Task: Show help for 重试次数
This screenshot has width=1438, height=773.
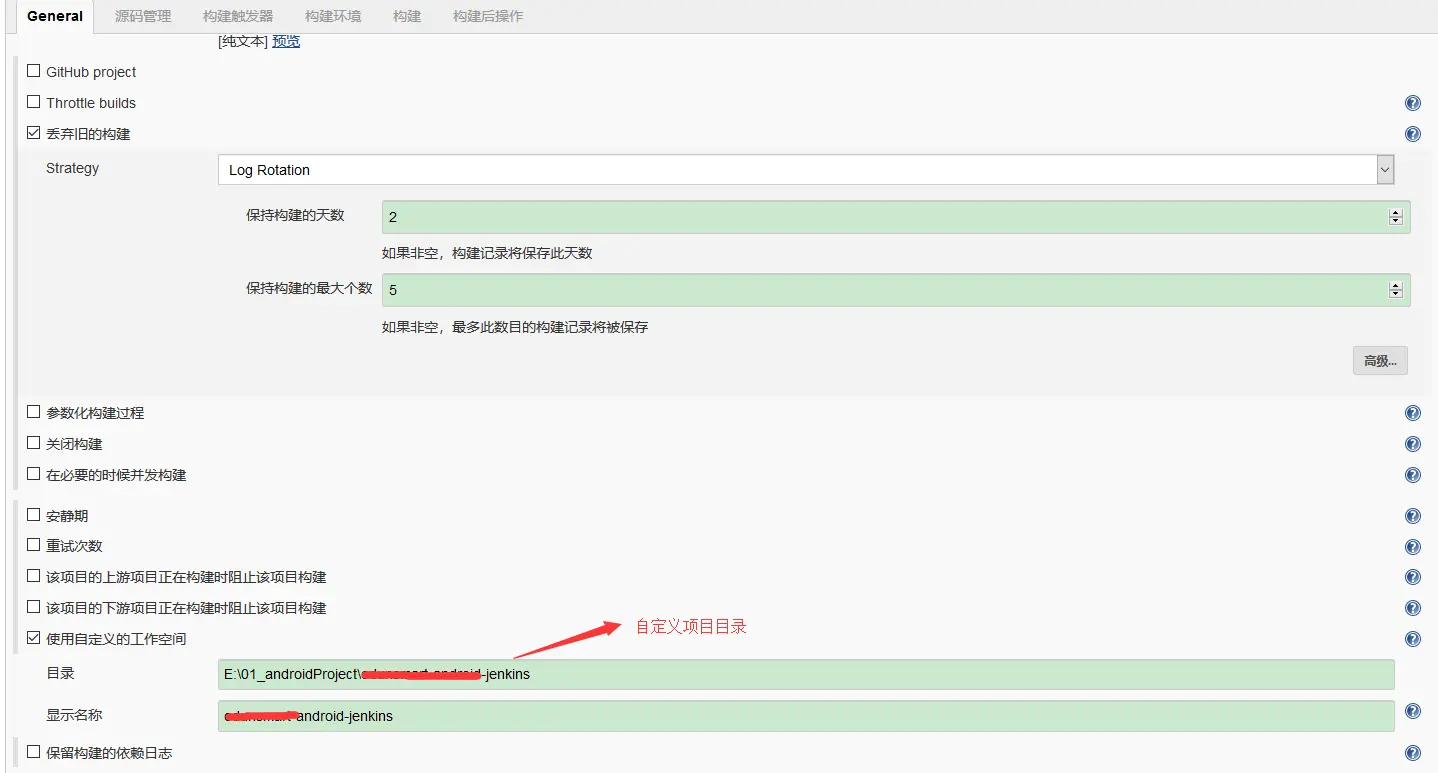Action: tap(1412, 547)
